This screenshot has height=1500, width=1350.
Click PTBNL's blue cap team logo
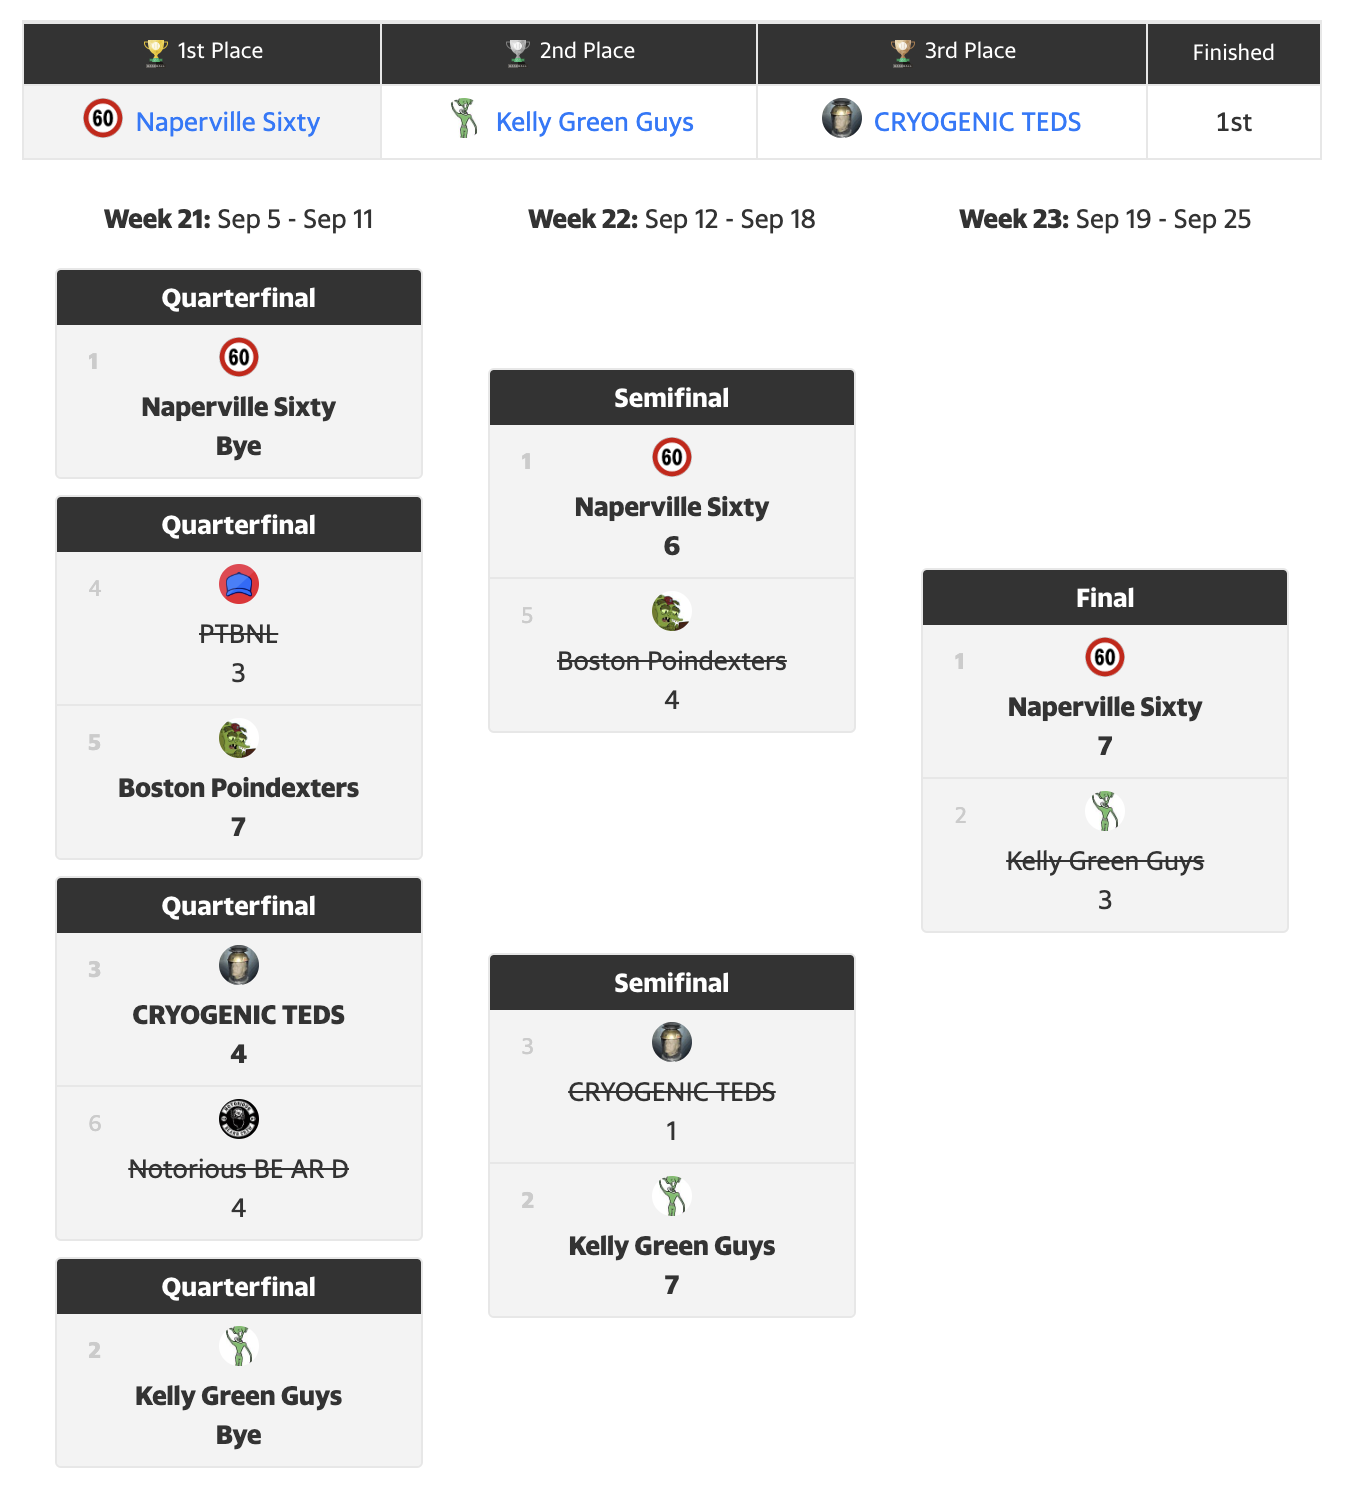click(x=239, y=584)
